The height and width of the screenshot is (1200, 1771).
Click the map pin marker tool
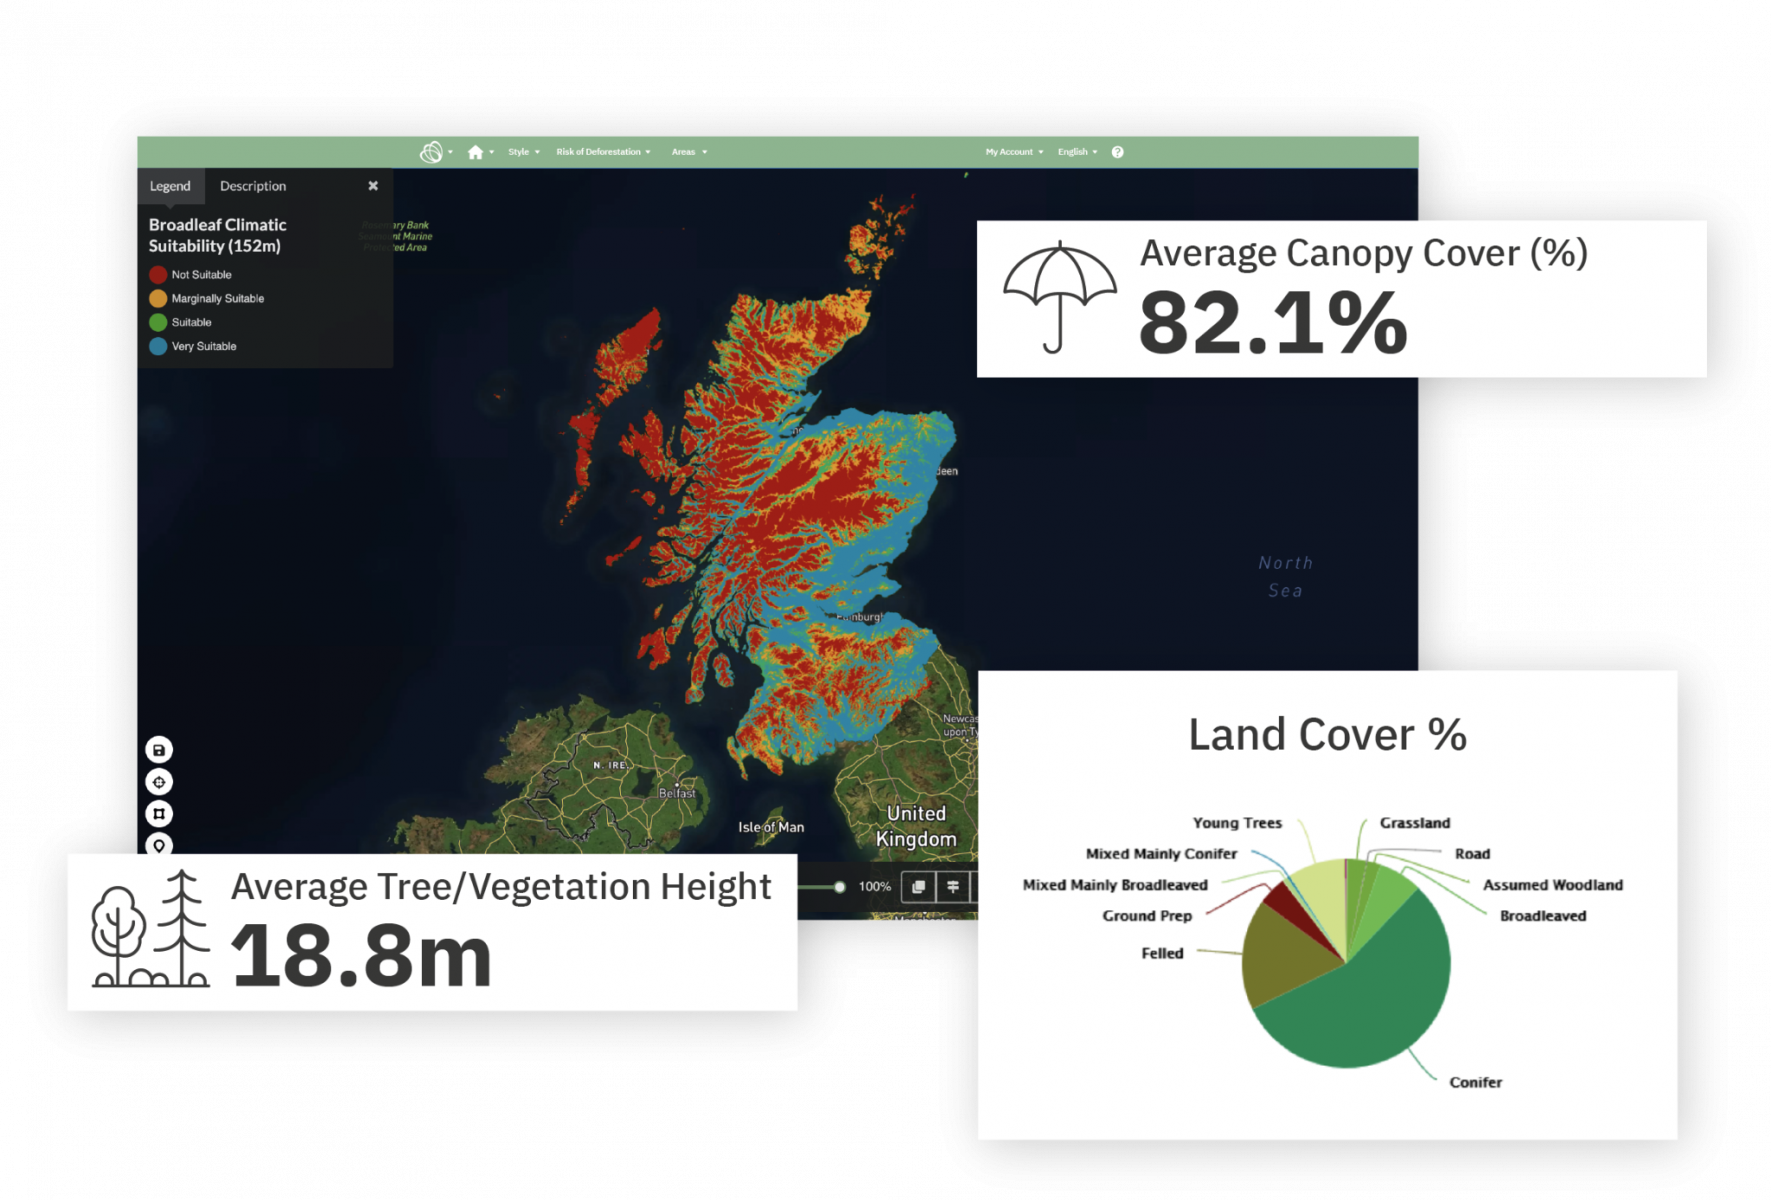pyautogui.click(x=159, y=845)
